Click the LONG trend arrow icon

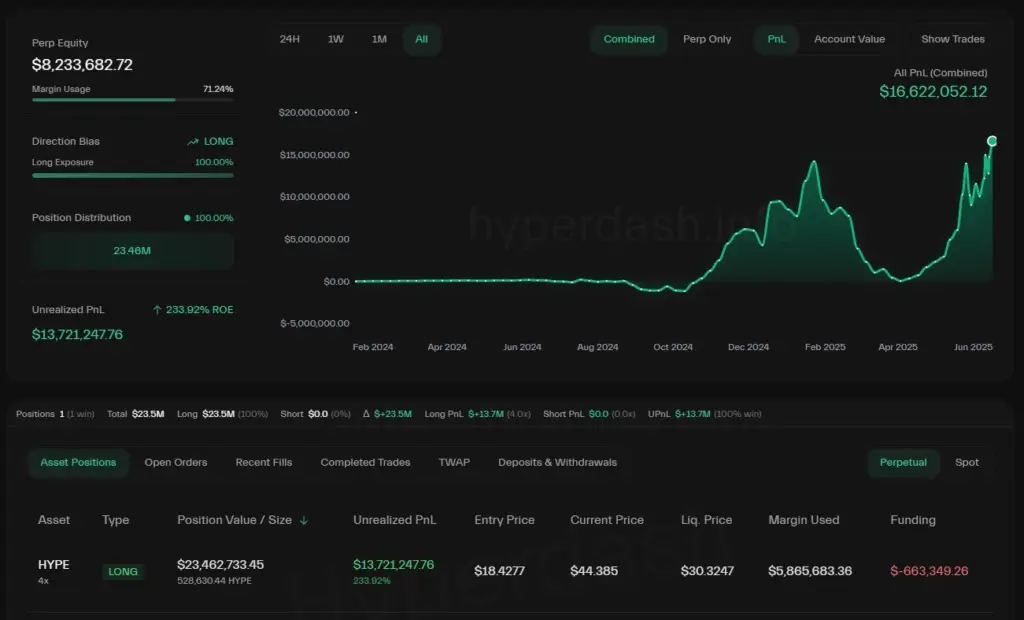193,142
